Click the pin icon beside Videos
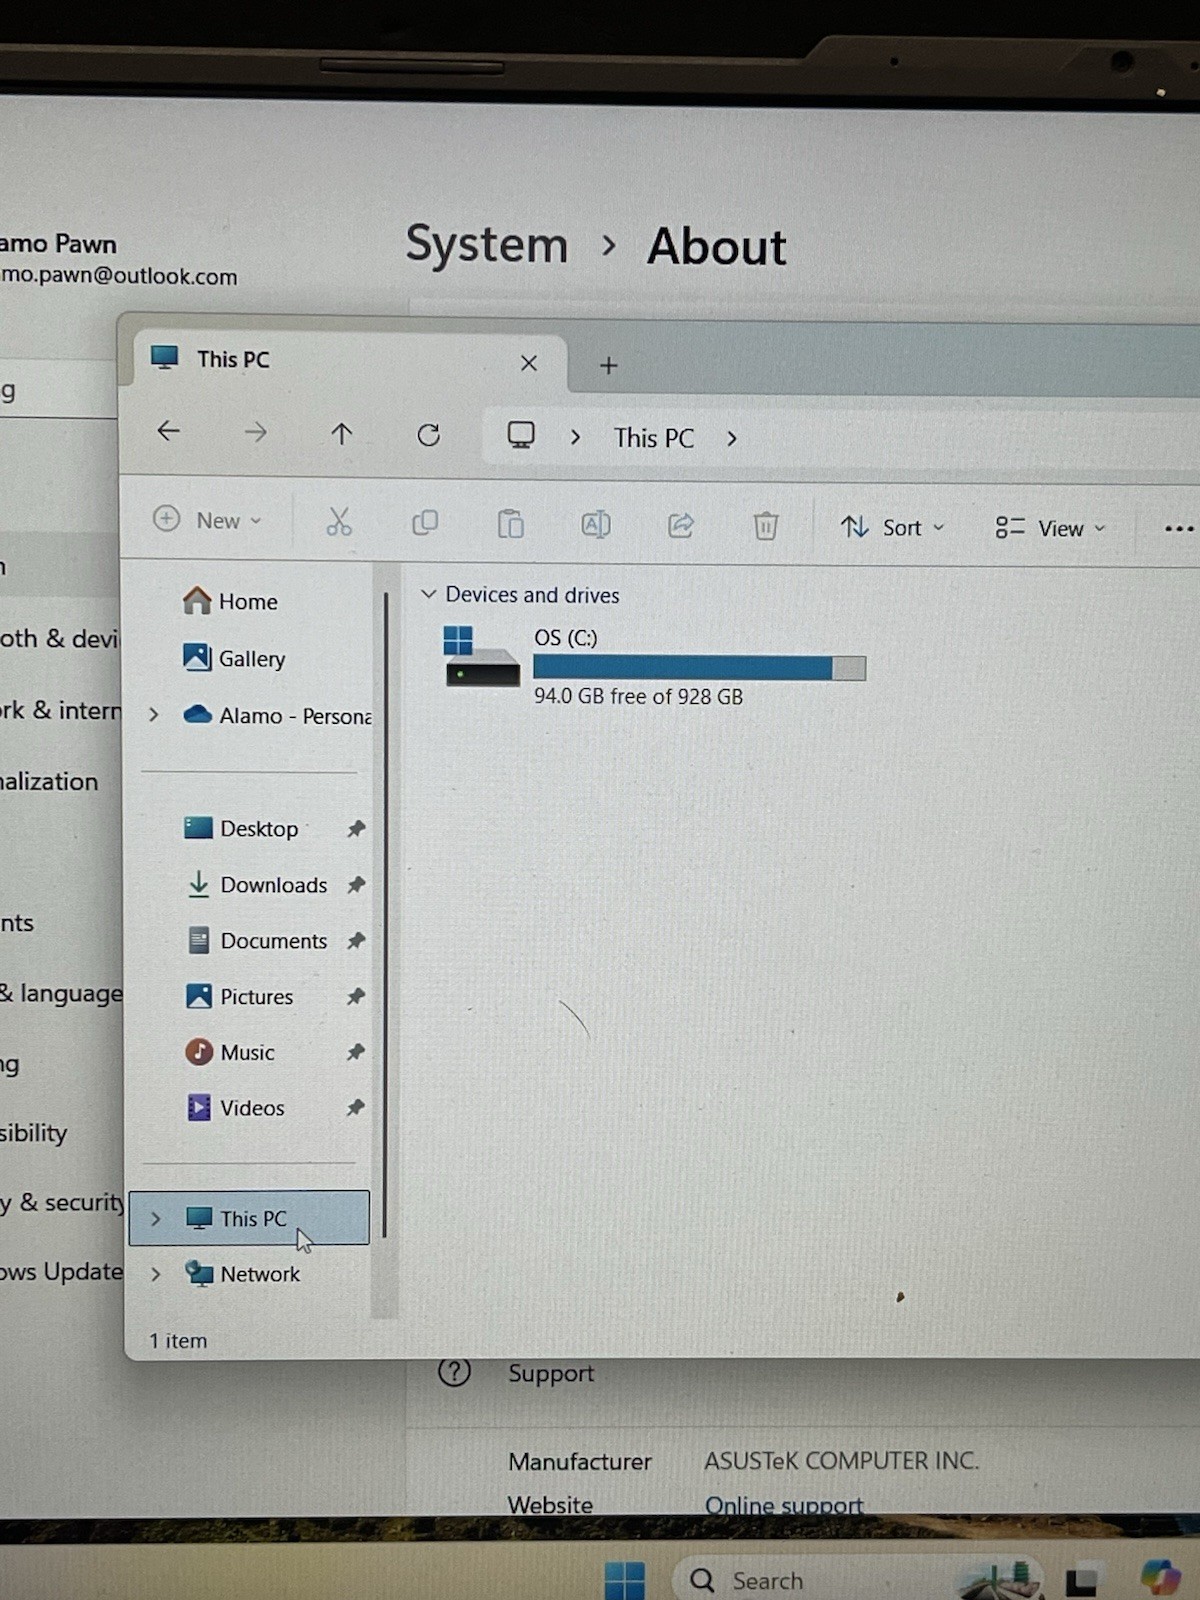Screen dimensions: 1200x1600 356,1107
